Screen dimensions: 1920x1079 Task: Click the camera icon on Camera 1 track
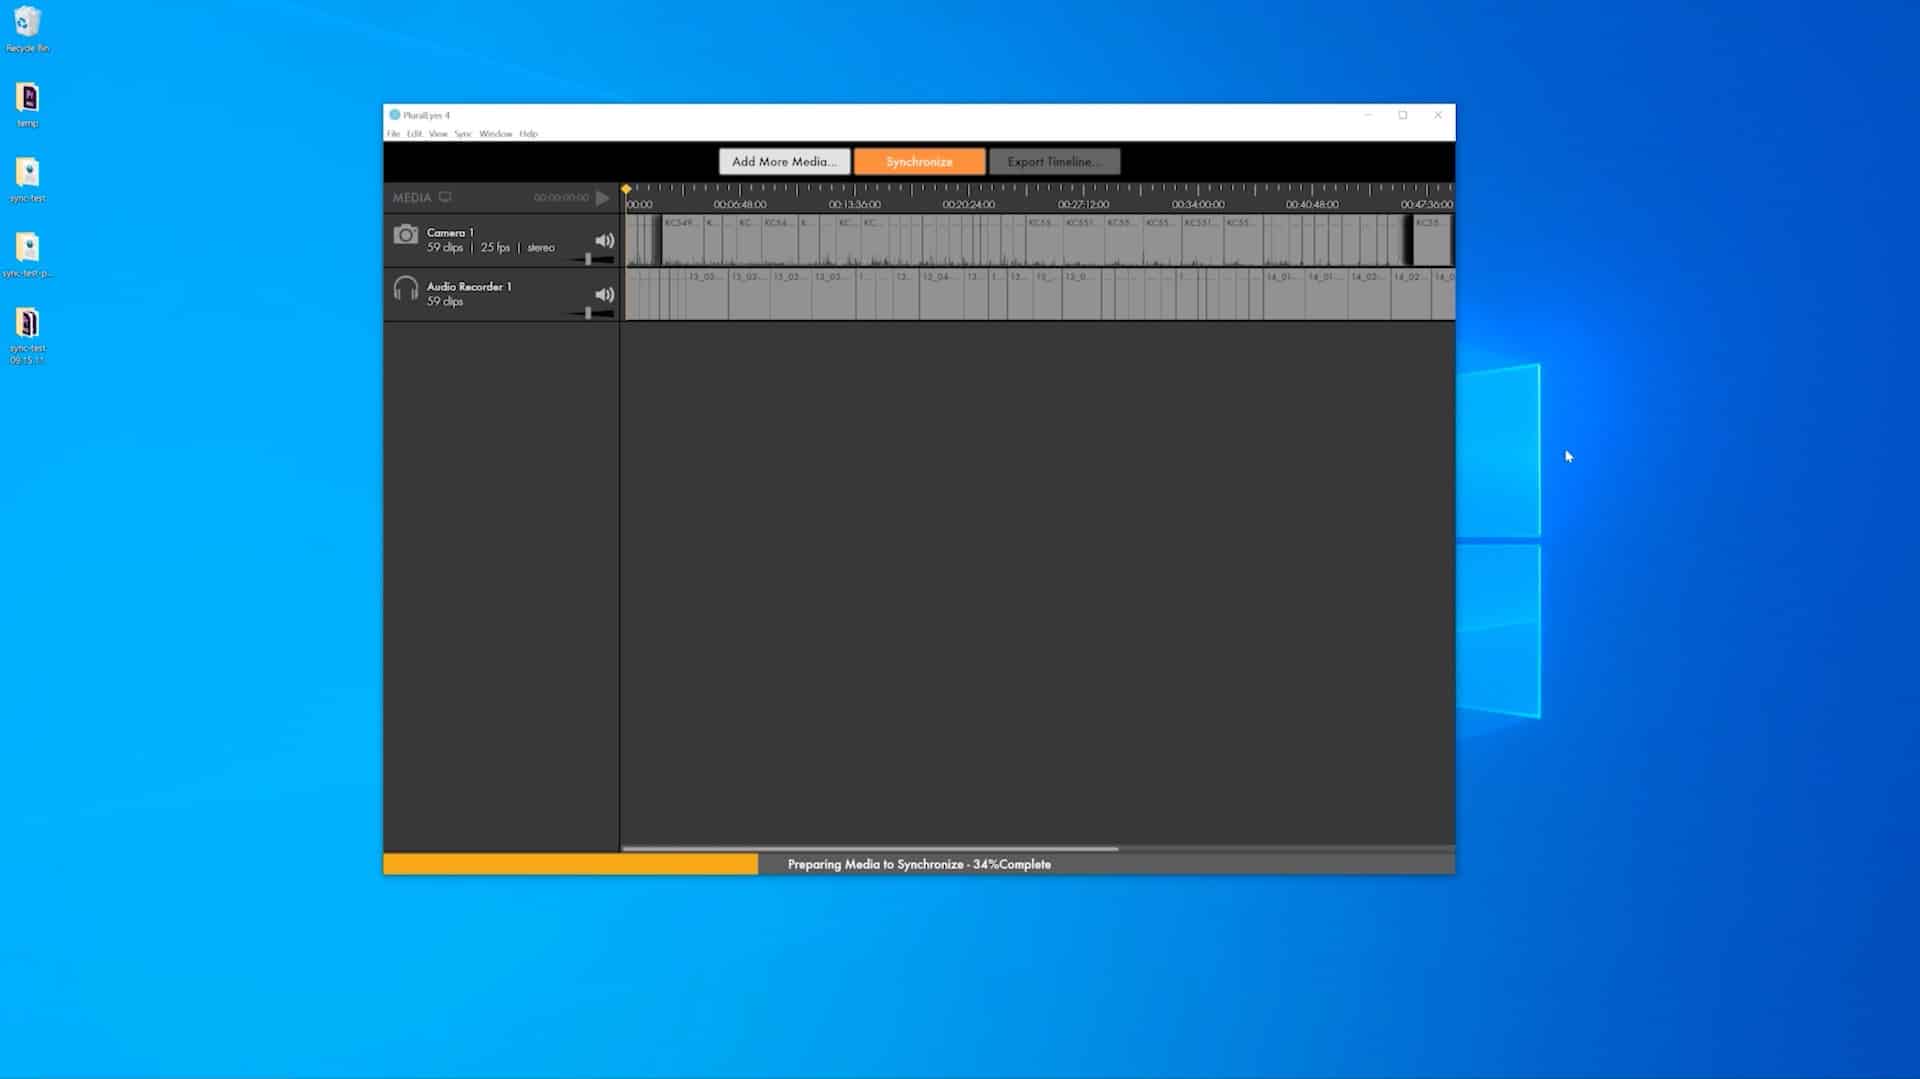point(405,235)
